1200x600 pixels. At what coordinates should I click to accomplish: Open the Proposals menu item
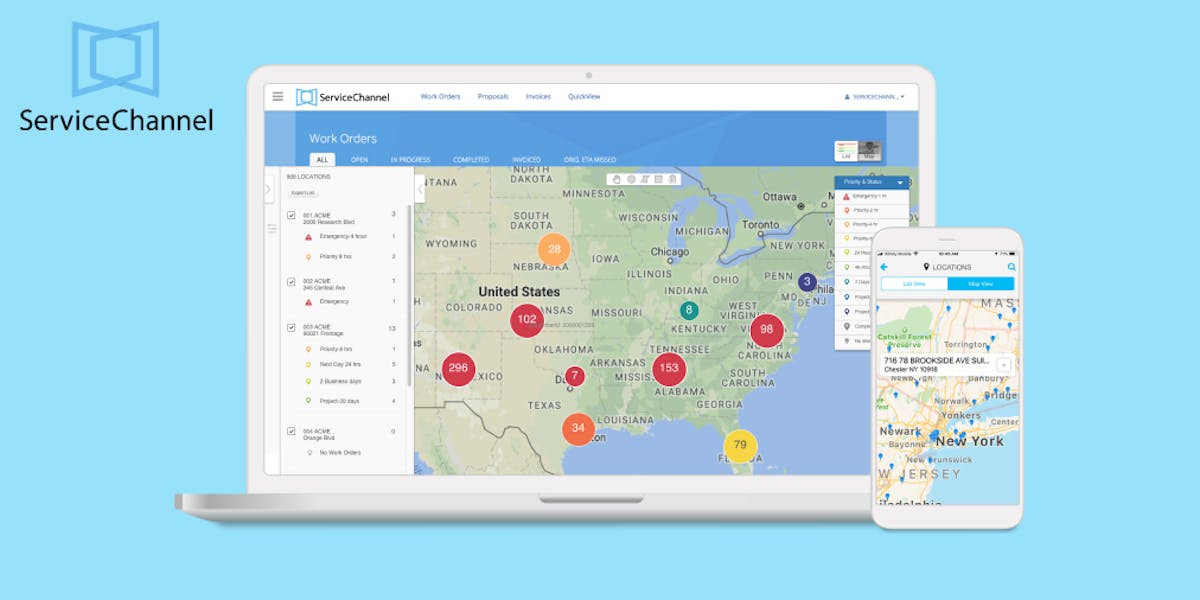tap(495, 96)
